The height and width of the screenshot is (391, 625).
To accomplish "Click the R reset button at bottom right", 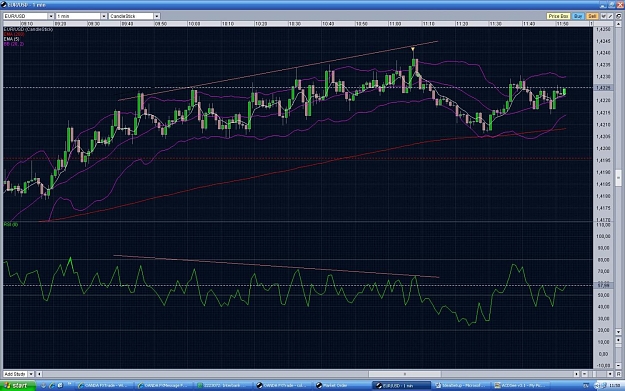I will tap(619, 374).
